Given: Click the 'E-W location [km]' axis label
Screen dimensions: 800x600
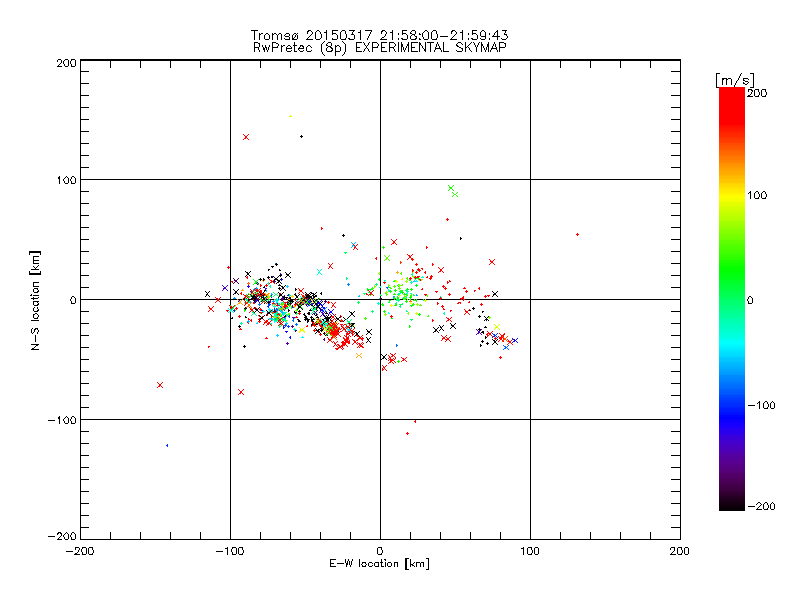Looking at the screenshot, I should (379, 564).
